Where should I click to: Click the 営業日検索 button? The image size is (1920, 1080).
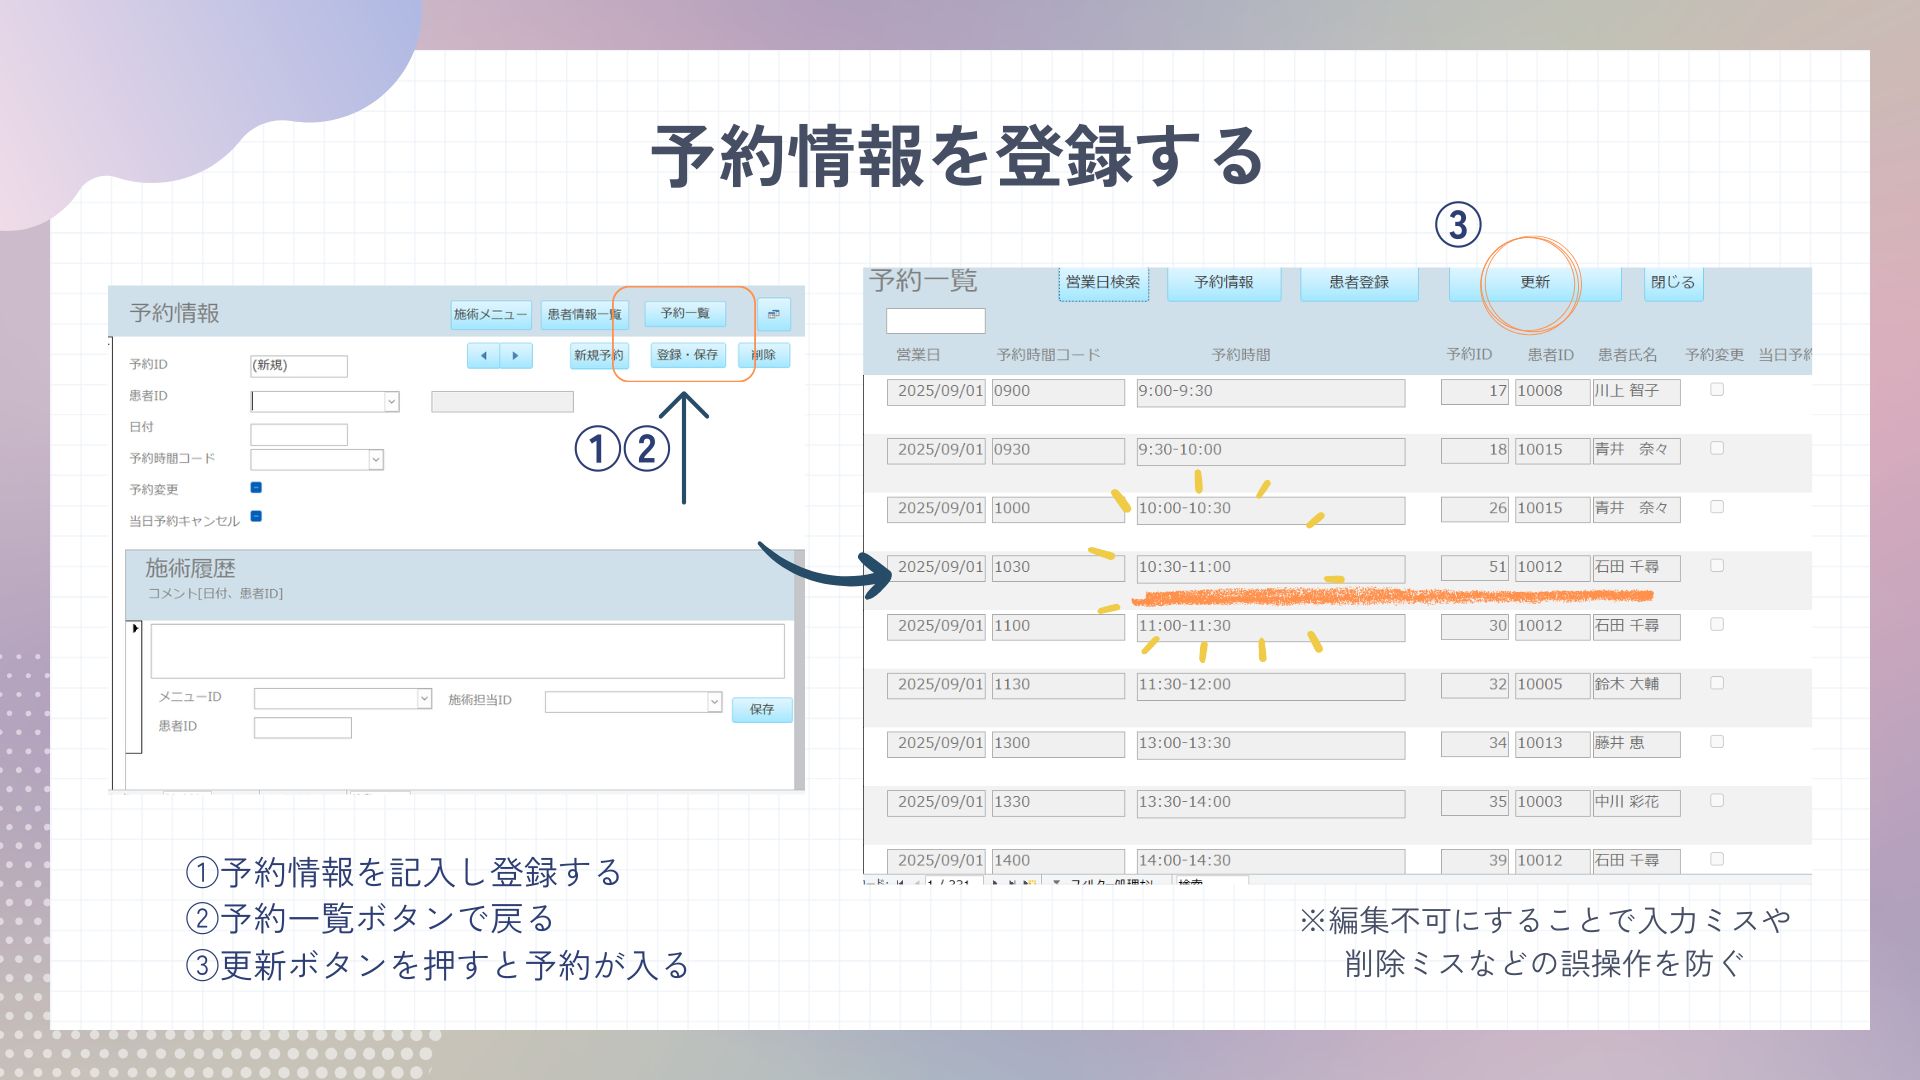pos(1102,283)
